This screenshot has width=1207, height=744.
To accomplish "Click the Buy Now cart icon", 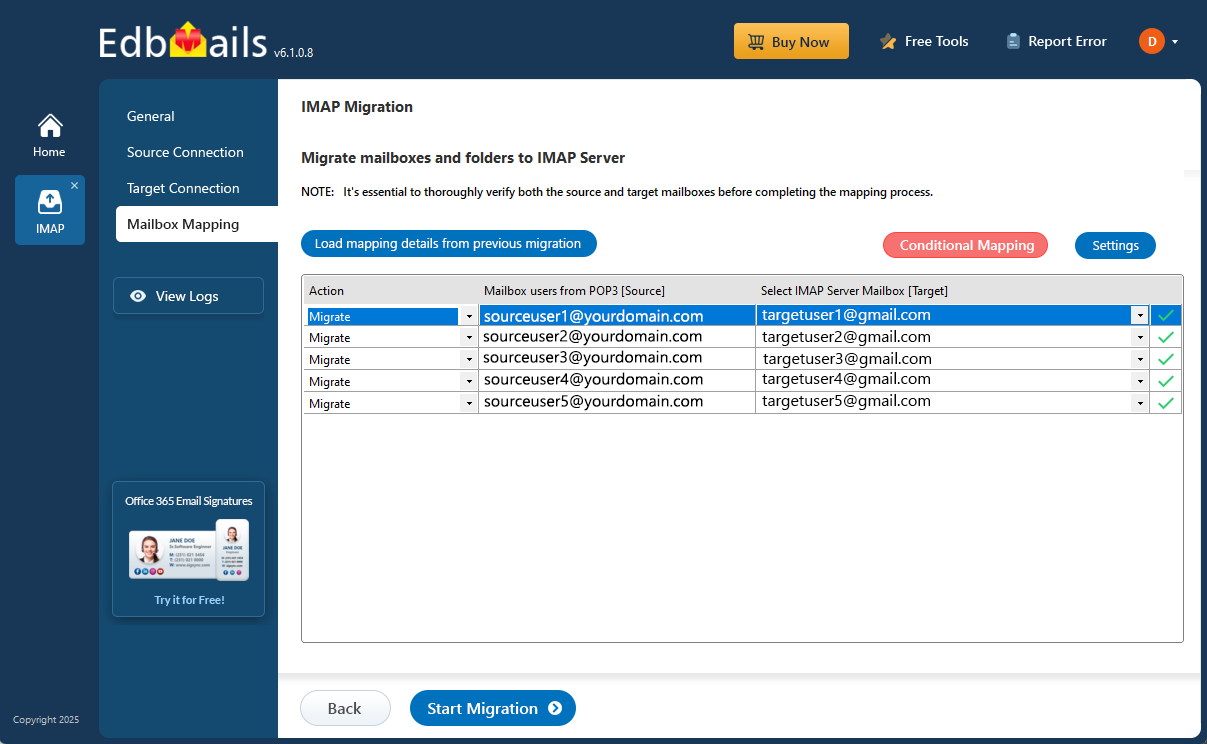I will click(x=757, y=41).
